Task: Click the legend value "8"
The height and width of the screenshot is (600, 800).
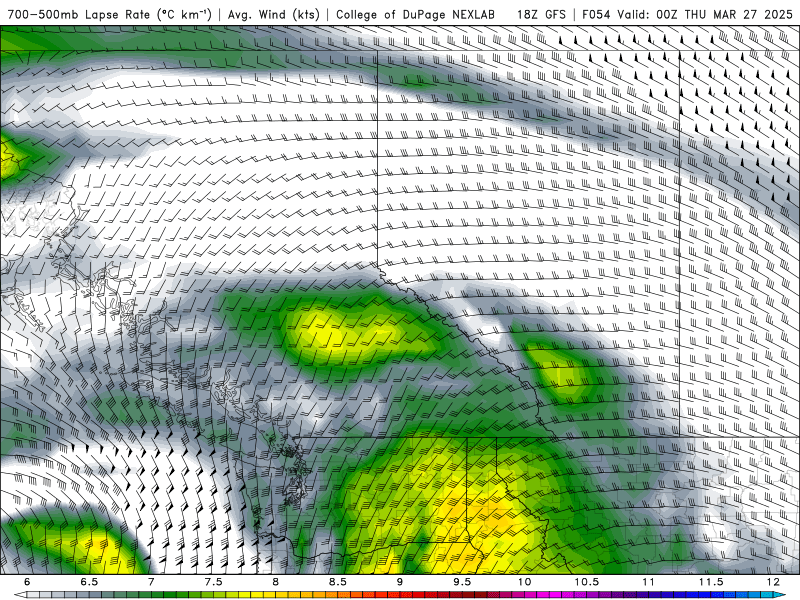Action: [x=276, y=582]
